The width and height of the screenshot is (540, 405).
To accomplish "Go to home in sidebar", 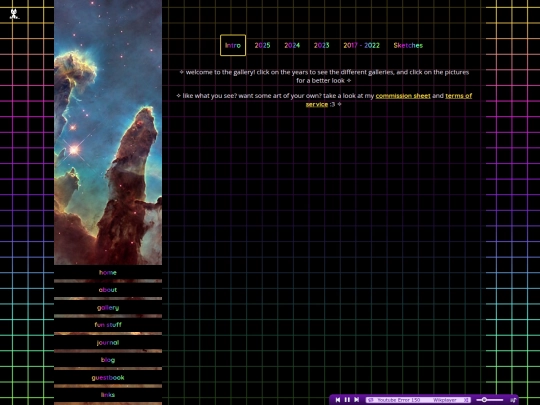I will (108, 272).
